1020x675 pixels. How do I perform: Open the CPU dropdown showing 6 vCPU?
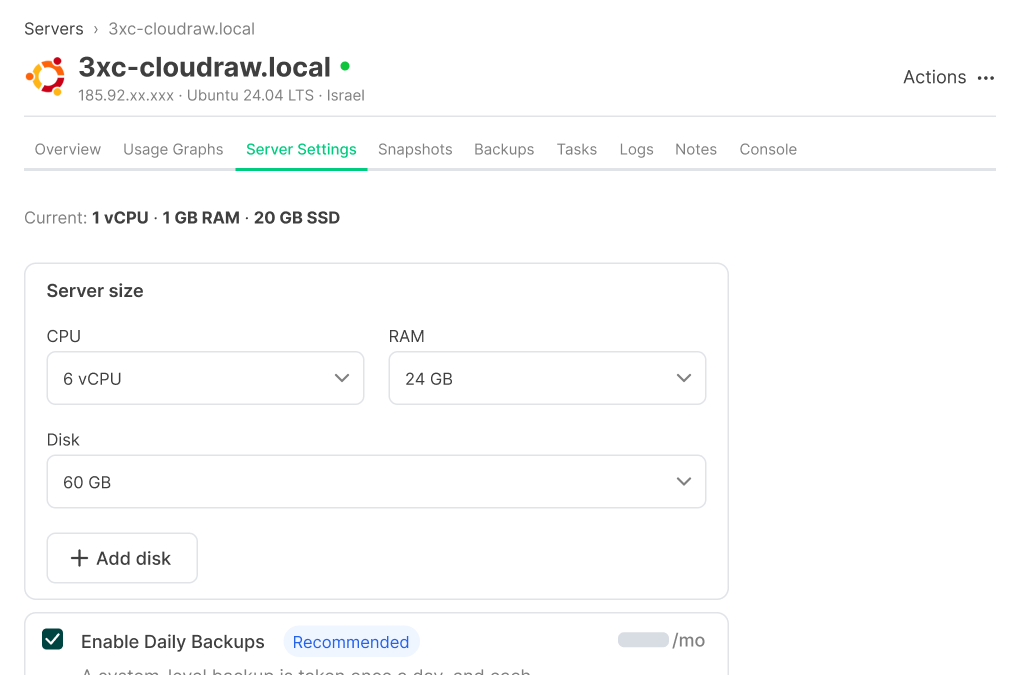[206, 378]
